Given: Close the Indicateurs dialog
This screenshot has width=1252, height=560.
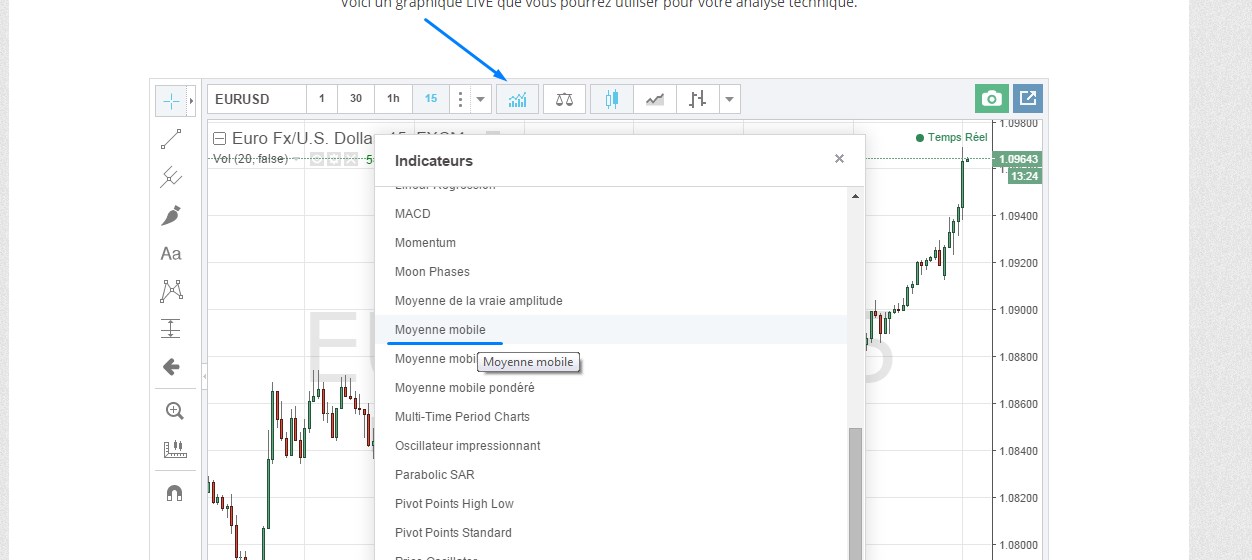Looking at the screenshot, I should coord(839,159).
